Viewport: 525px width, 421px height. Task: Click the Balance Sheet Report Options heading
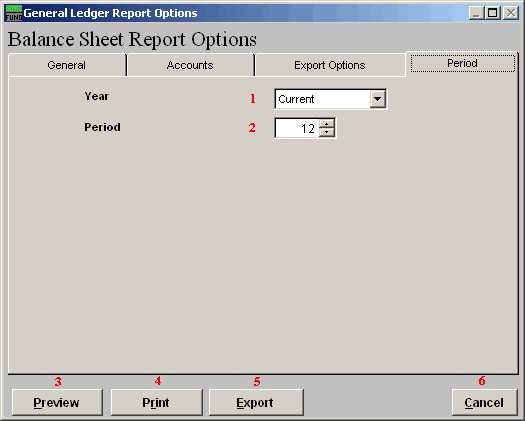click(x=132, y=40)
